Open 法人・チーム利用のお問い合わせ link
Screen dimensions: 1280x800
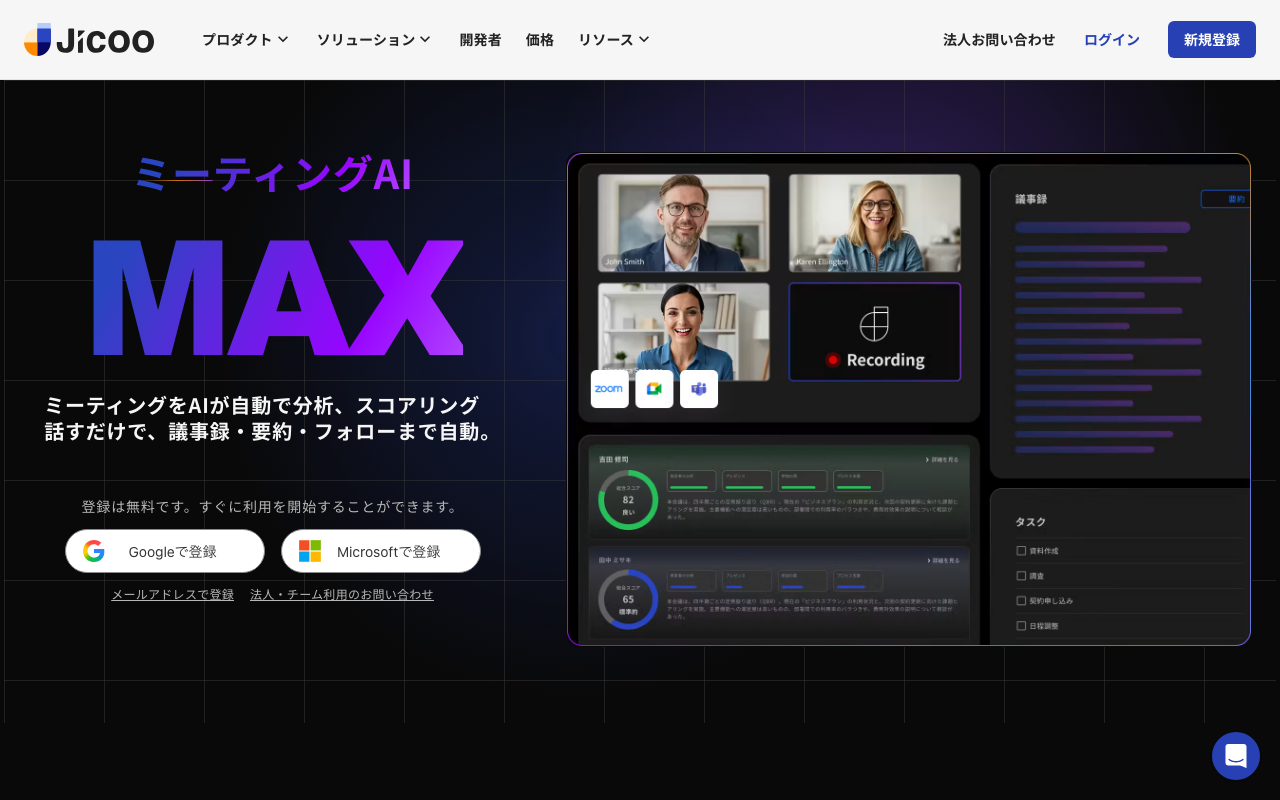click(342, 594)
